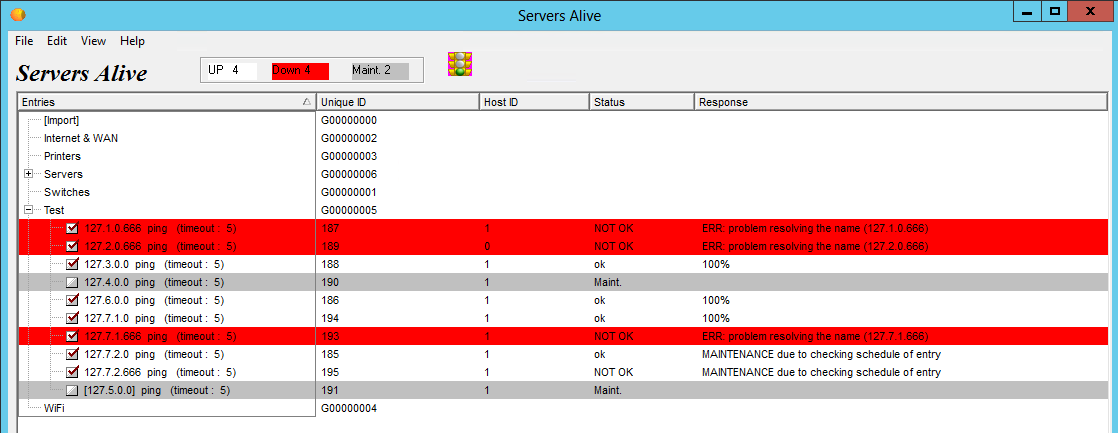Click the orange app icon in title bar
The width and height of the screenshot is (1118, 433).
click(x=19, y=14)
